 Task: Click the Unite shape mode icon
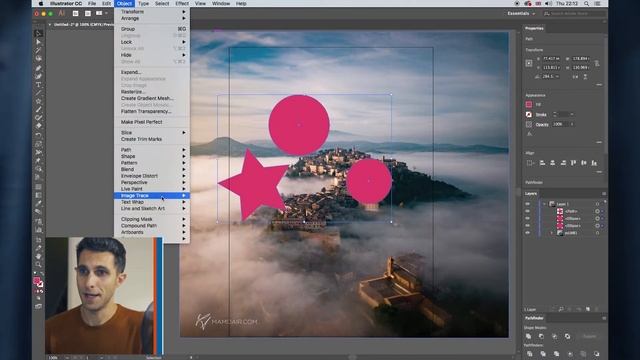[x=529, y=336]
